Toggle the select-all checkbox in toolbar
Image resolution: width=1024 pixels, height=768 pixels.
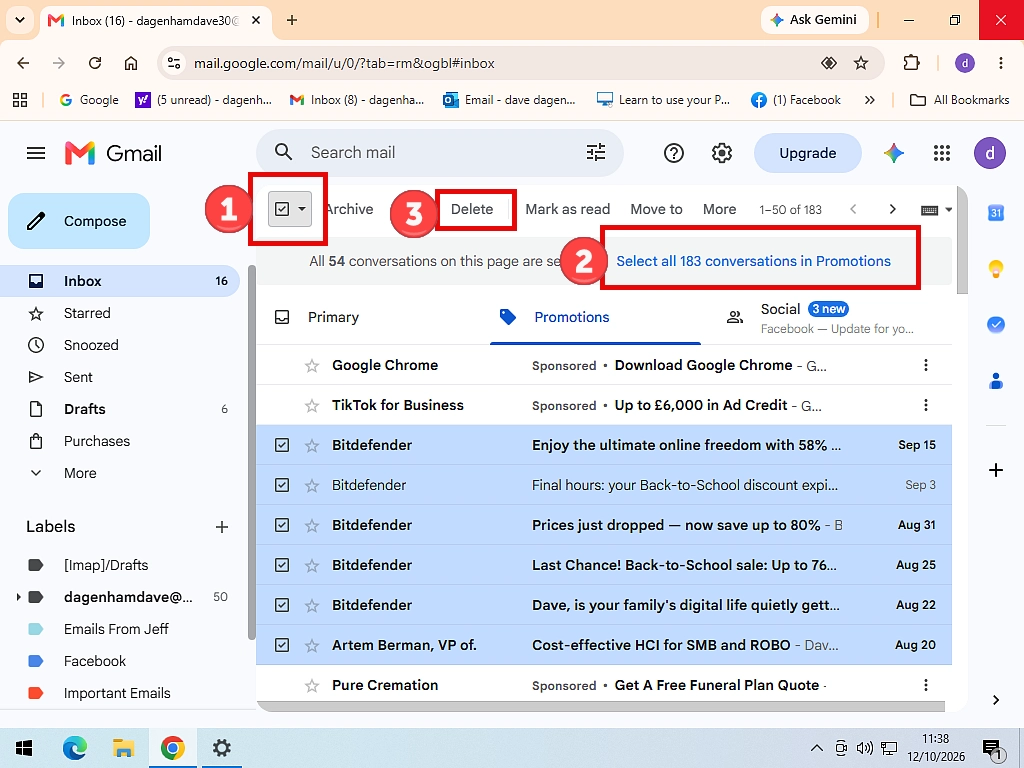(282, 209)
